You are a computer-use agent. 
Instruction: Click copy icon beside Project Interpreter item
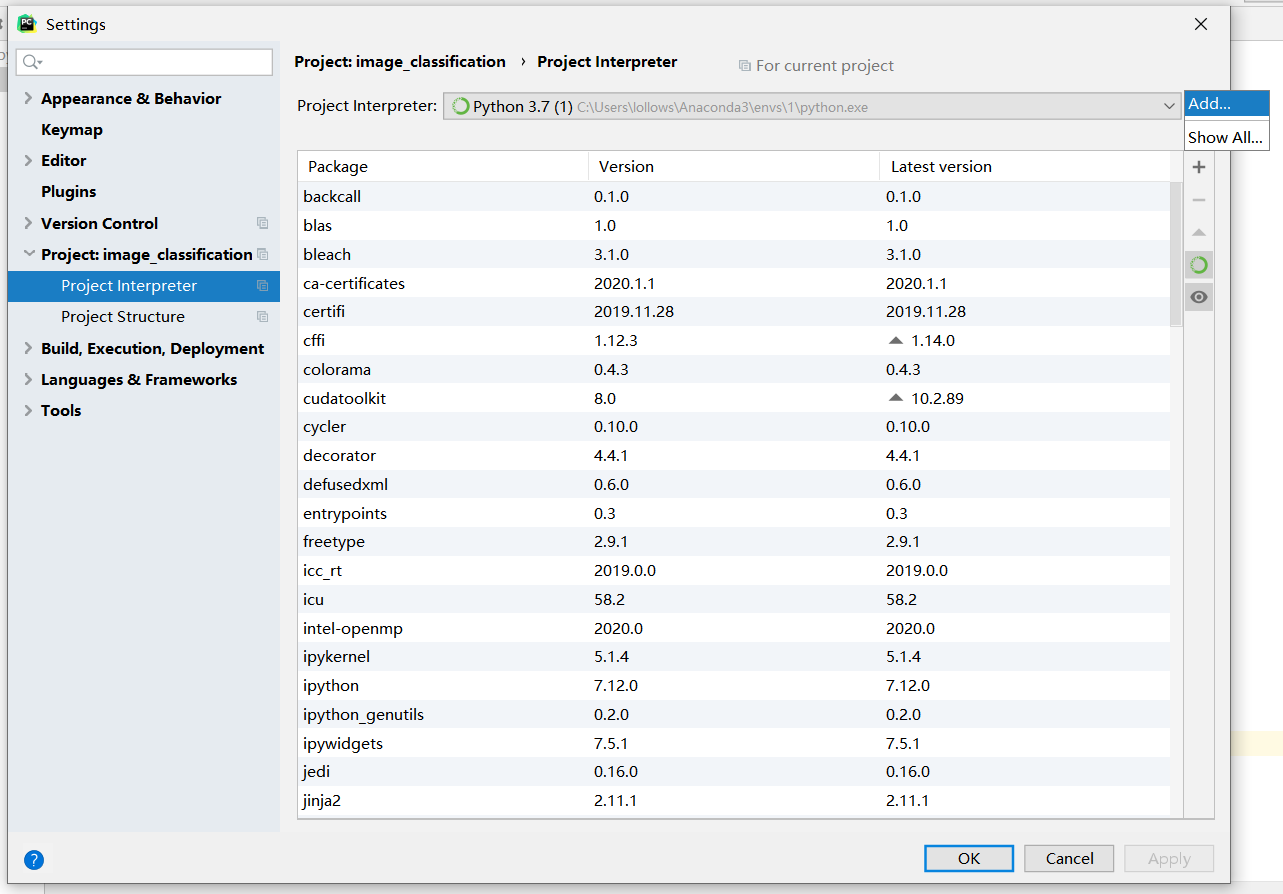[262, 286]
